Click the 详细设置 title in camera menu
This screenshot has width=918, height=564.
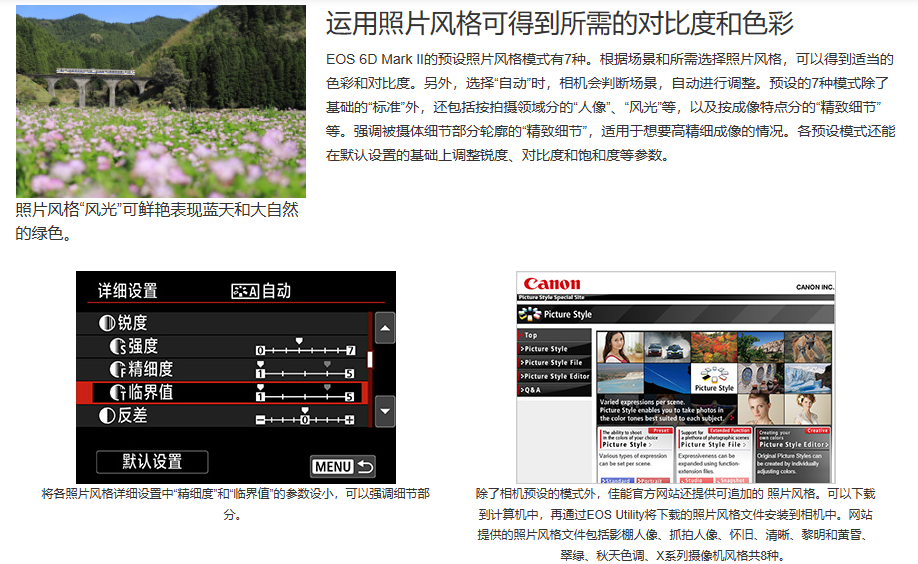pos(128,291)
